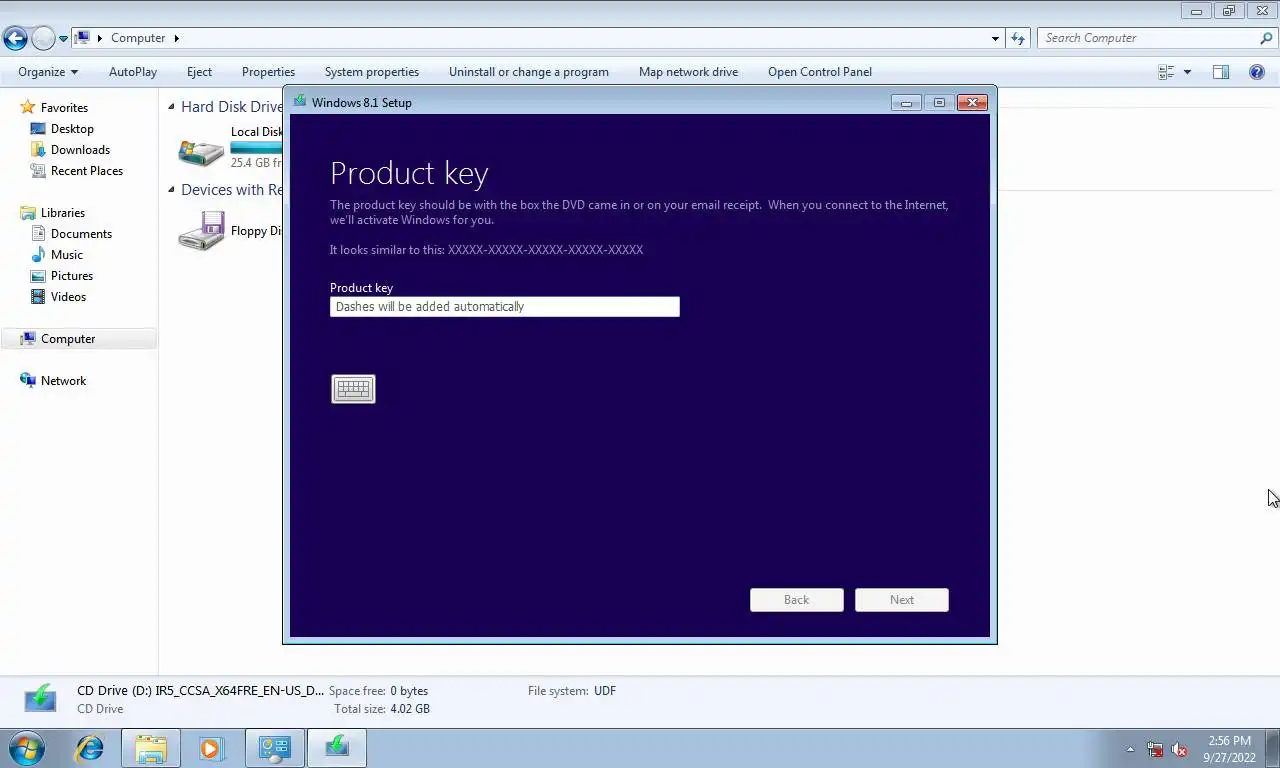Go back in Explorer navigation
This screenshot has height=768, width=1280.
(x=15, y=39)
